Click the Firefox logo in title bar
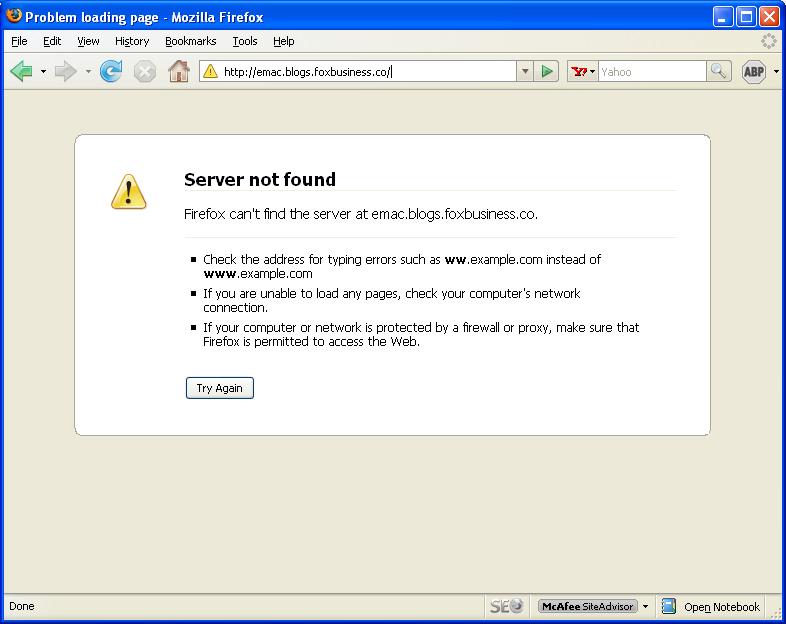786x624 pixels. [14, 16]
